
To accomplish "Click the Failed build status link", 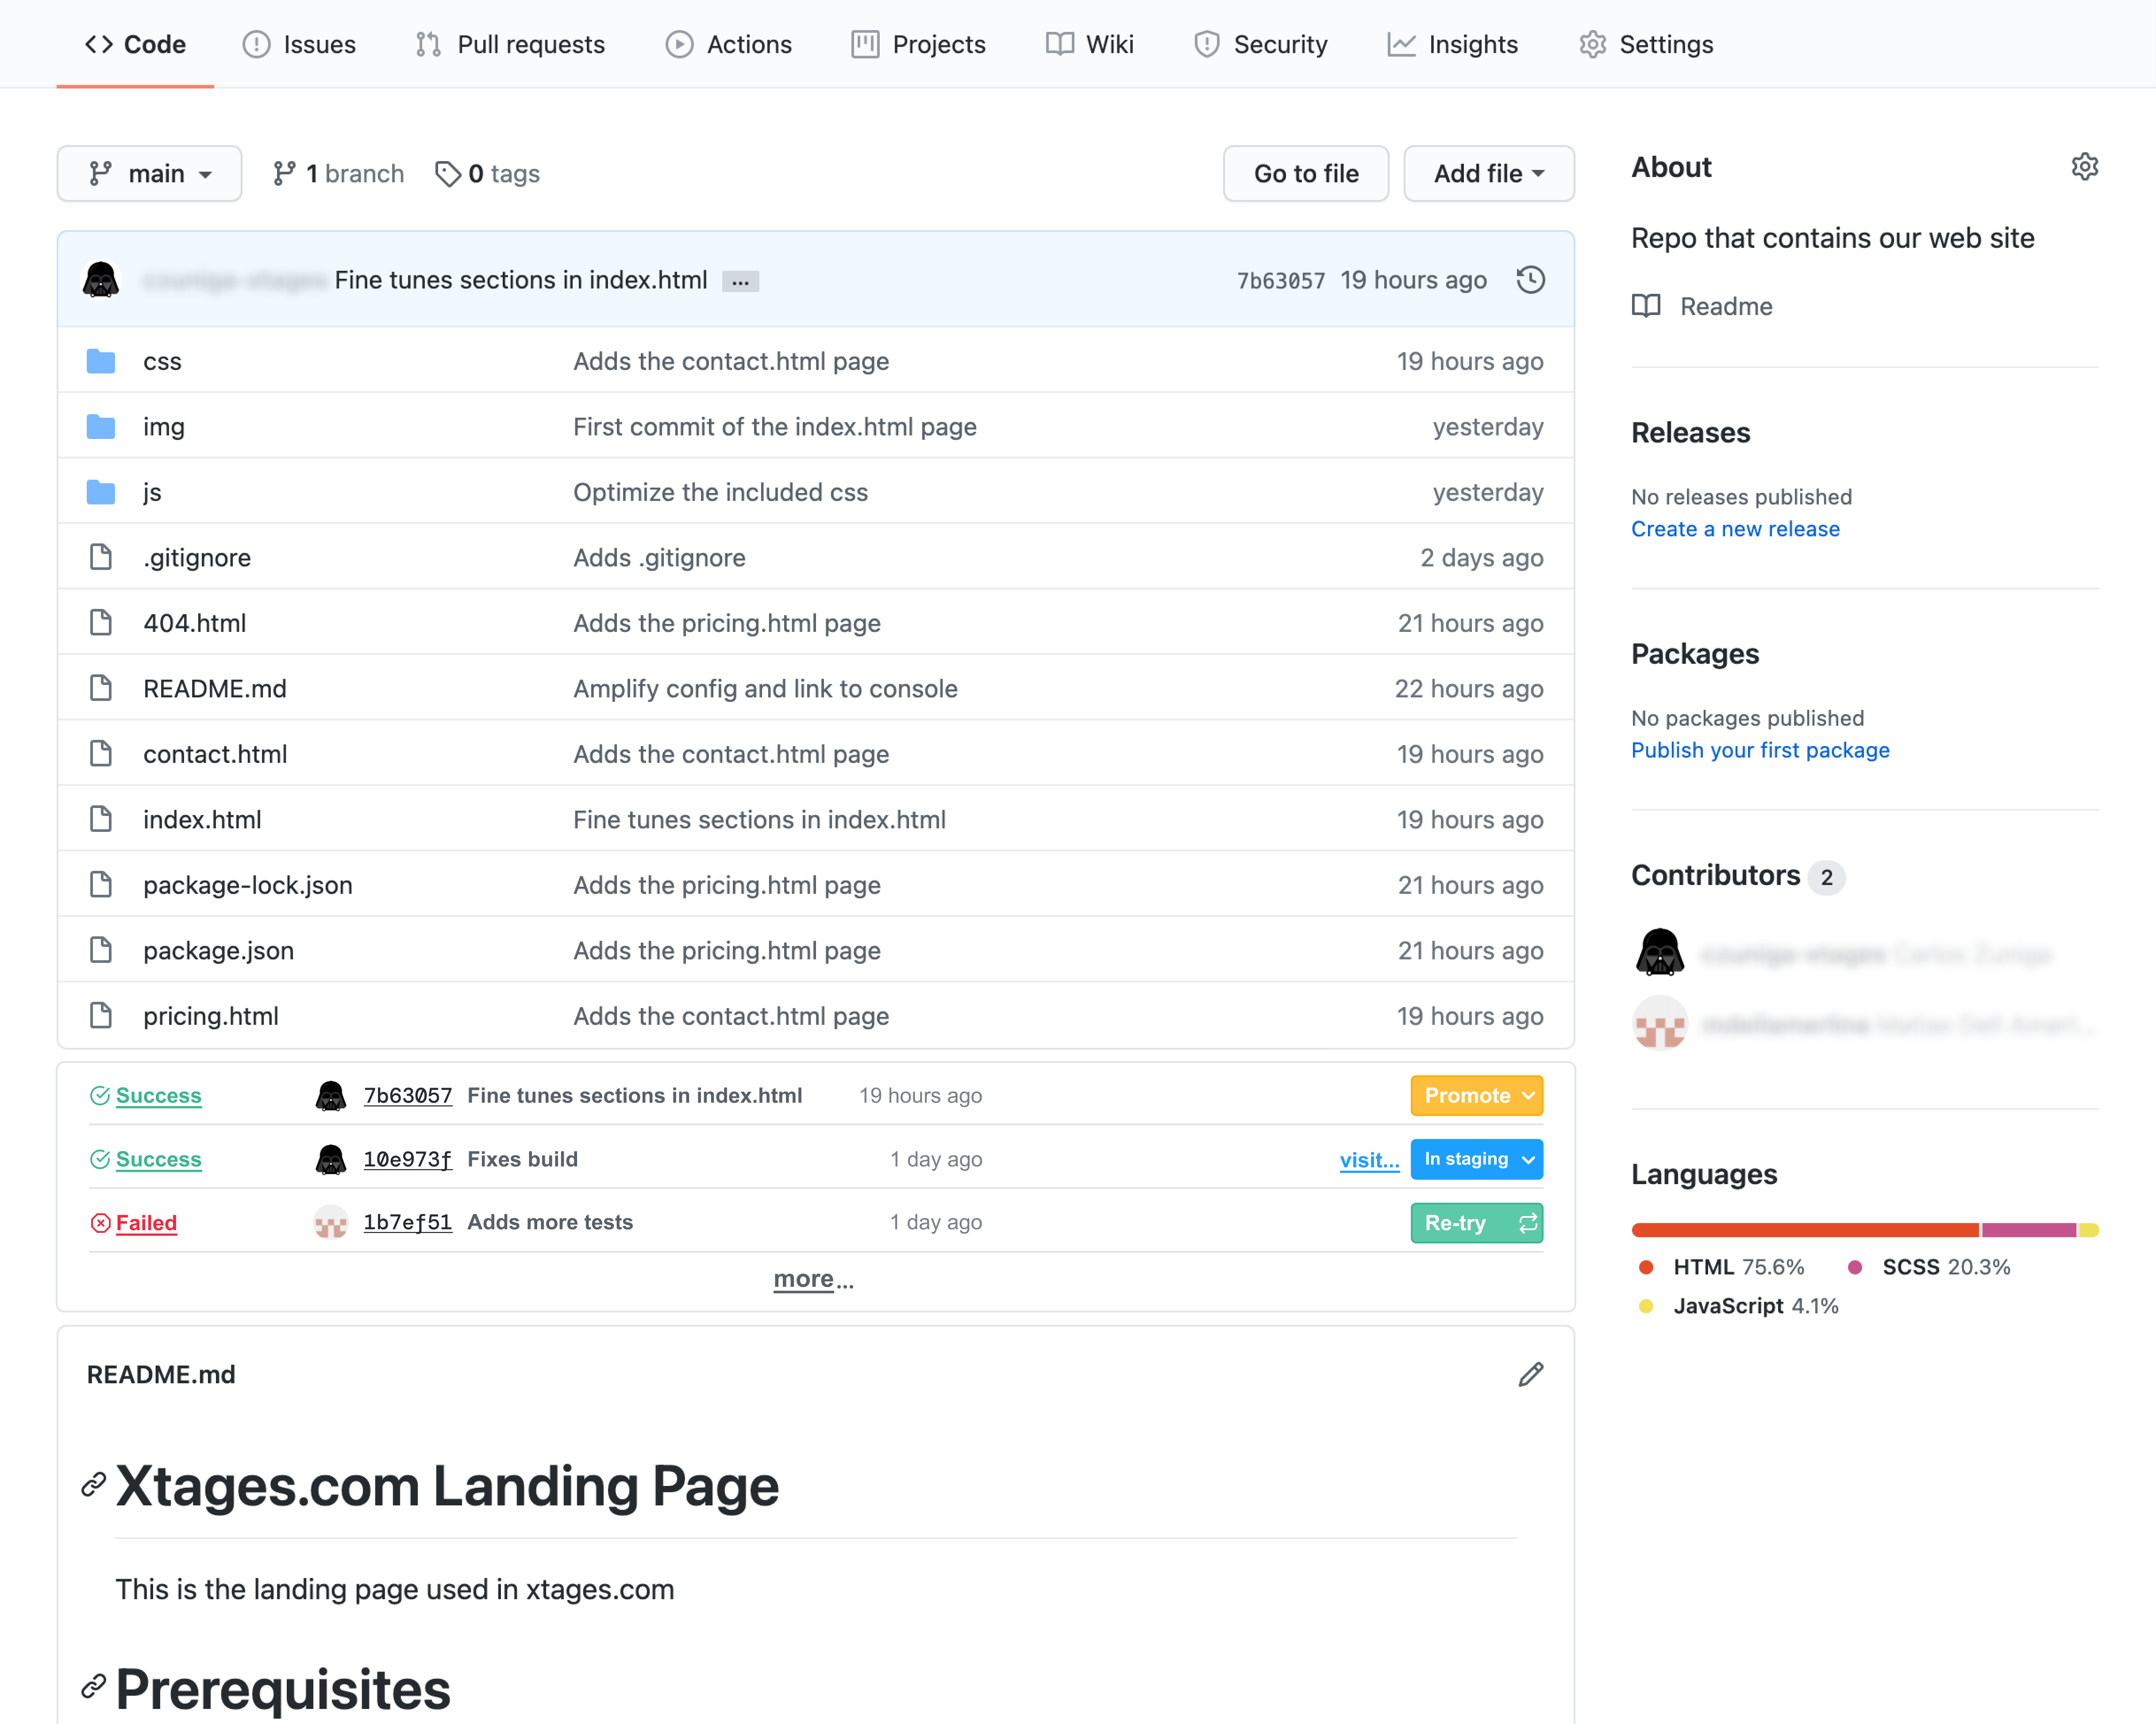I will click(146, 1223).
